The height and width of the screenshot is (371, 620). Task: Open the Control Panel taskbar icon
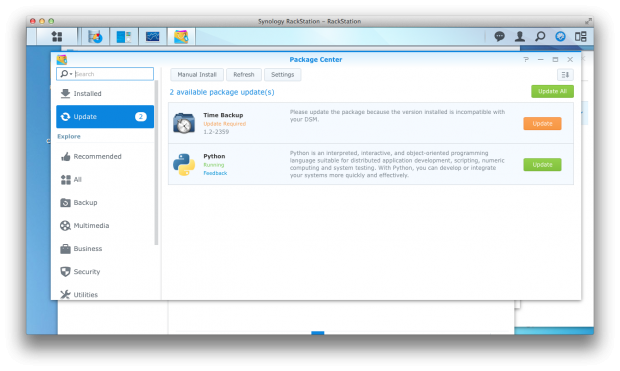click(124, 37)
